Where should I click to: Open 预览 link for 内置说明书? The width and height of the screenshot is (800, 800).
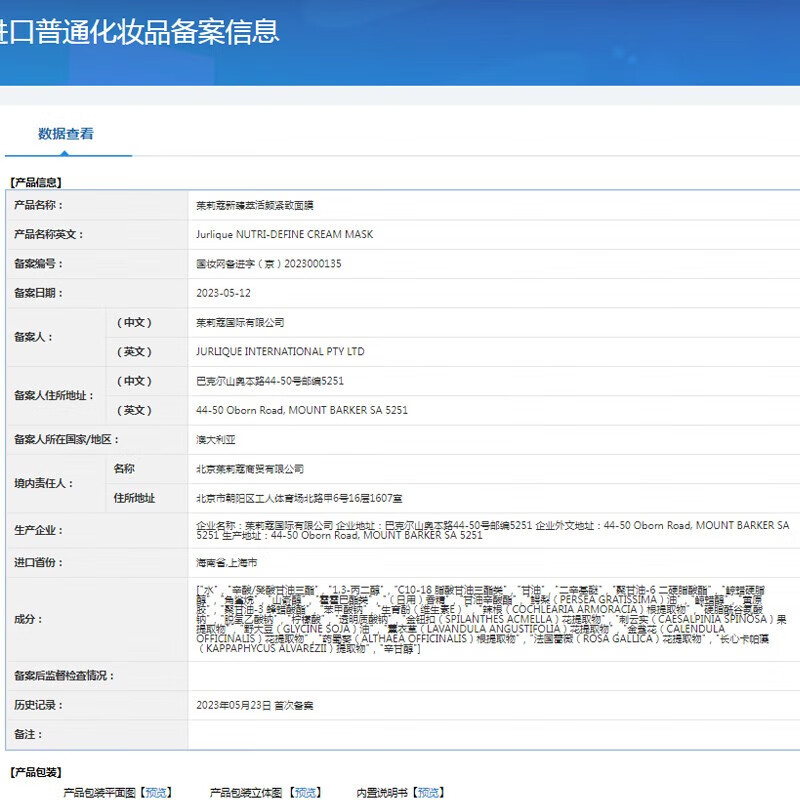[428, 792]
